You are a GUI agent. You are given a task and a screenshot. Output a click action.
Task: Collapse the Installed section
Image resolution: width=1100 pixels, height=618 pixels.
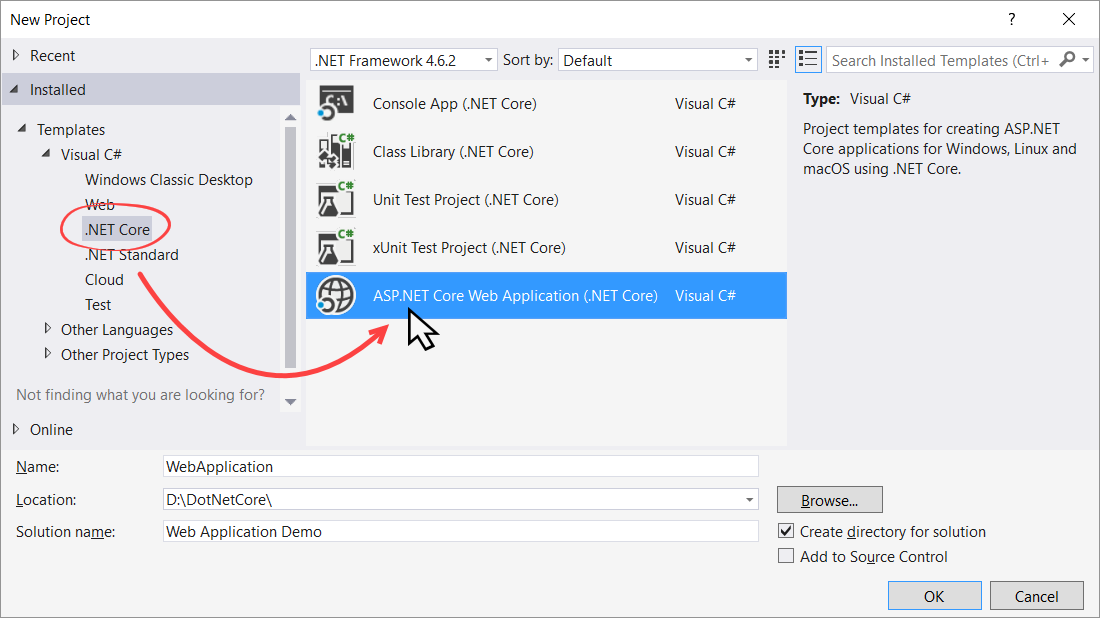15,89
